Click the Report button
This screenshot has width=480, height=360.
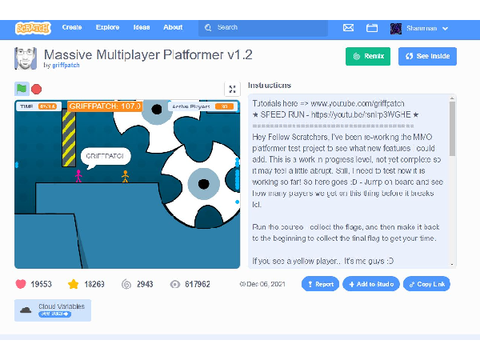320,284
